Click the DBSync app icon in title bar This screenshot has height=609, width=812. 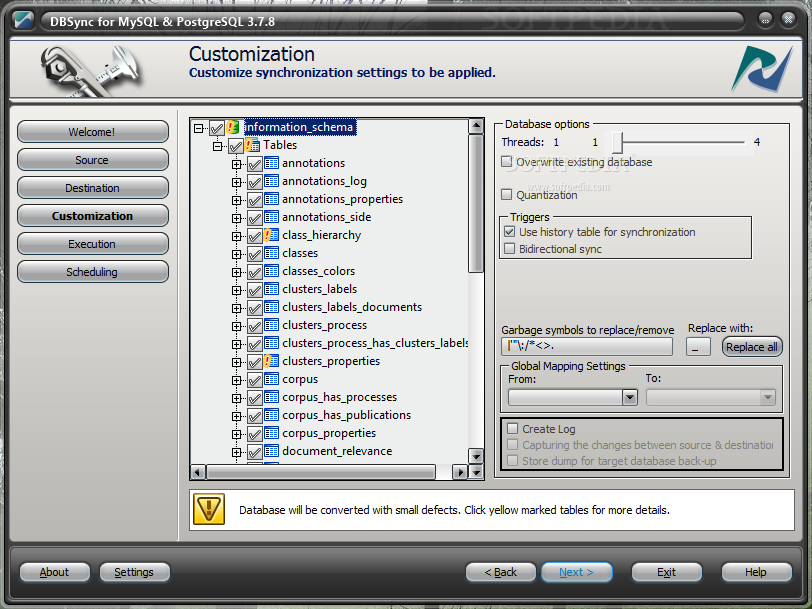click(23, 21)
